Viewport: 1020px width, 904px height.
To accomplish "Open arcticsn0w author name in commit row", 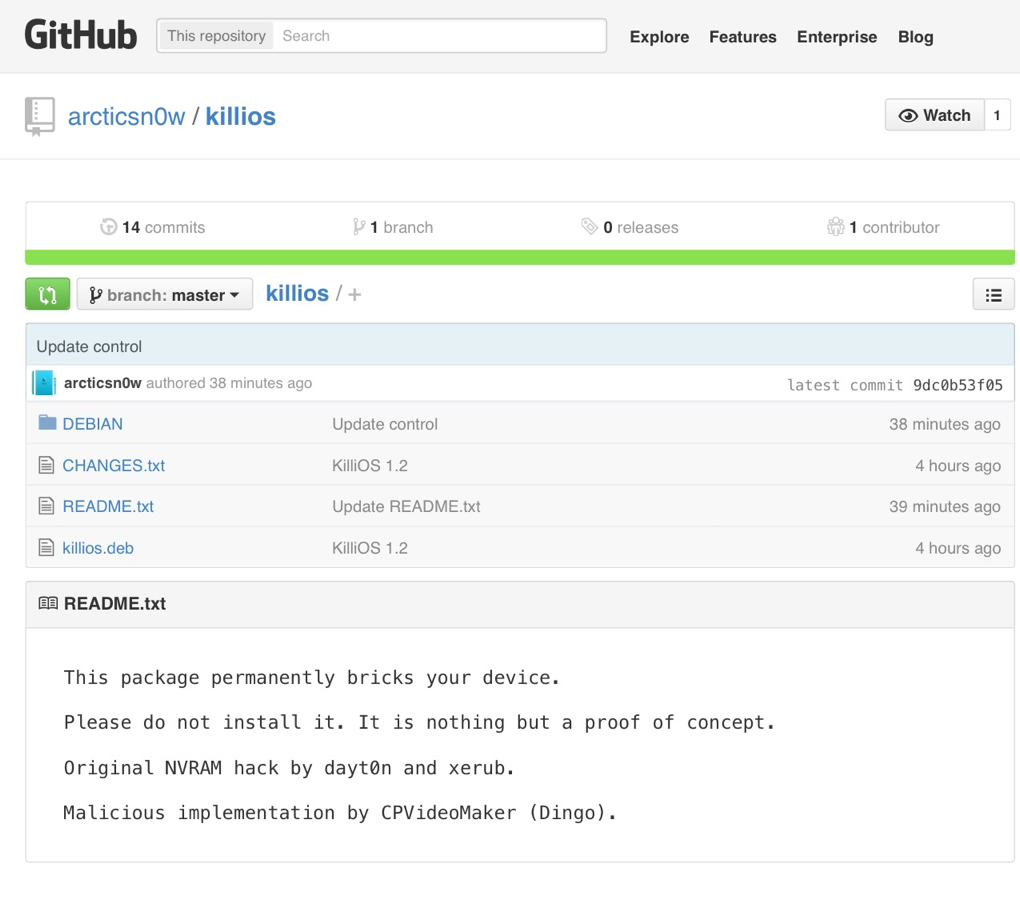I will (x=103, y=383).
